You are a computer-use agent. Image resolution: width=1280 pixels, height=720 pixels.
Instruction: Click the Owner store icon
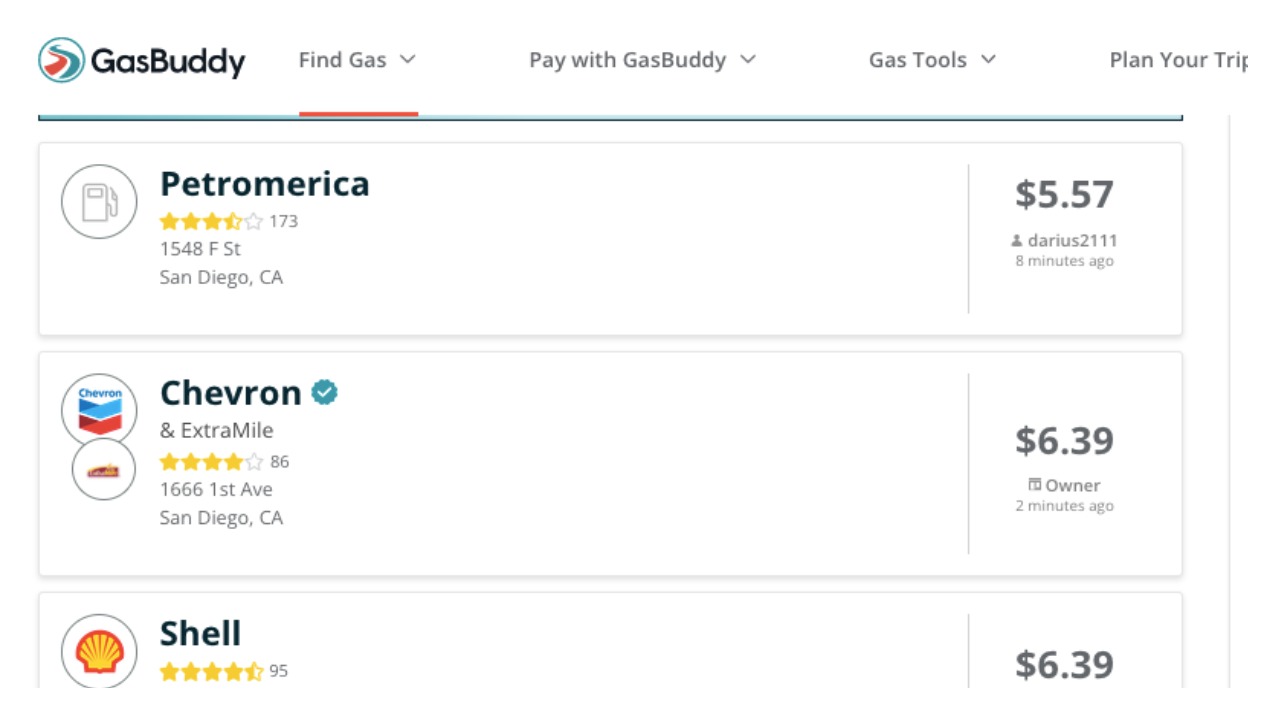pyautogui.click(x=1035, y=485)
